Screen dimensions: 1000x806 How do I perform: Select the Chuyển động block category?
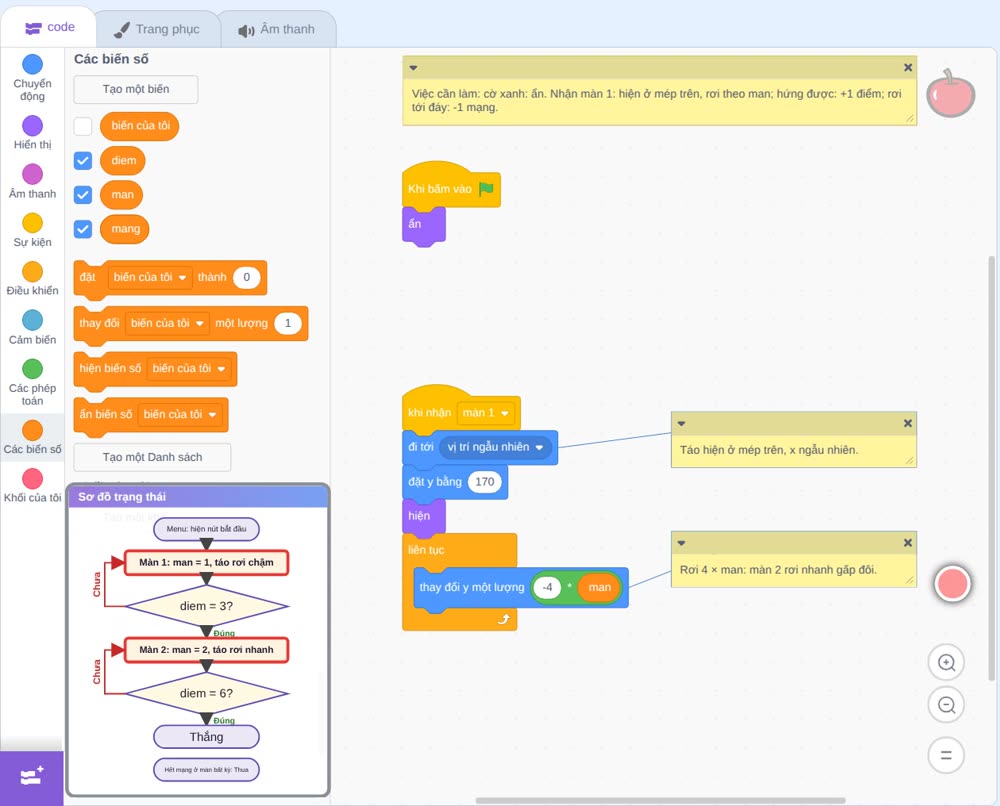(33, 77)
